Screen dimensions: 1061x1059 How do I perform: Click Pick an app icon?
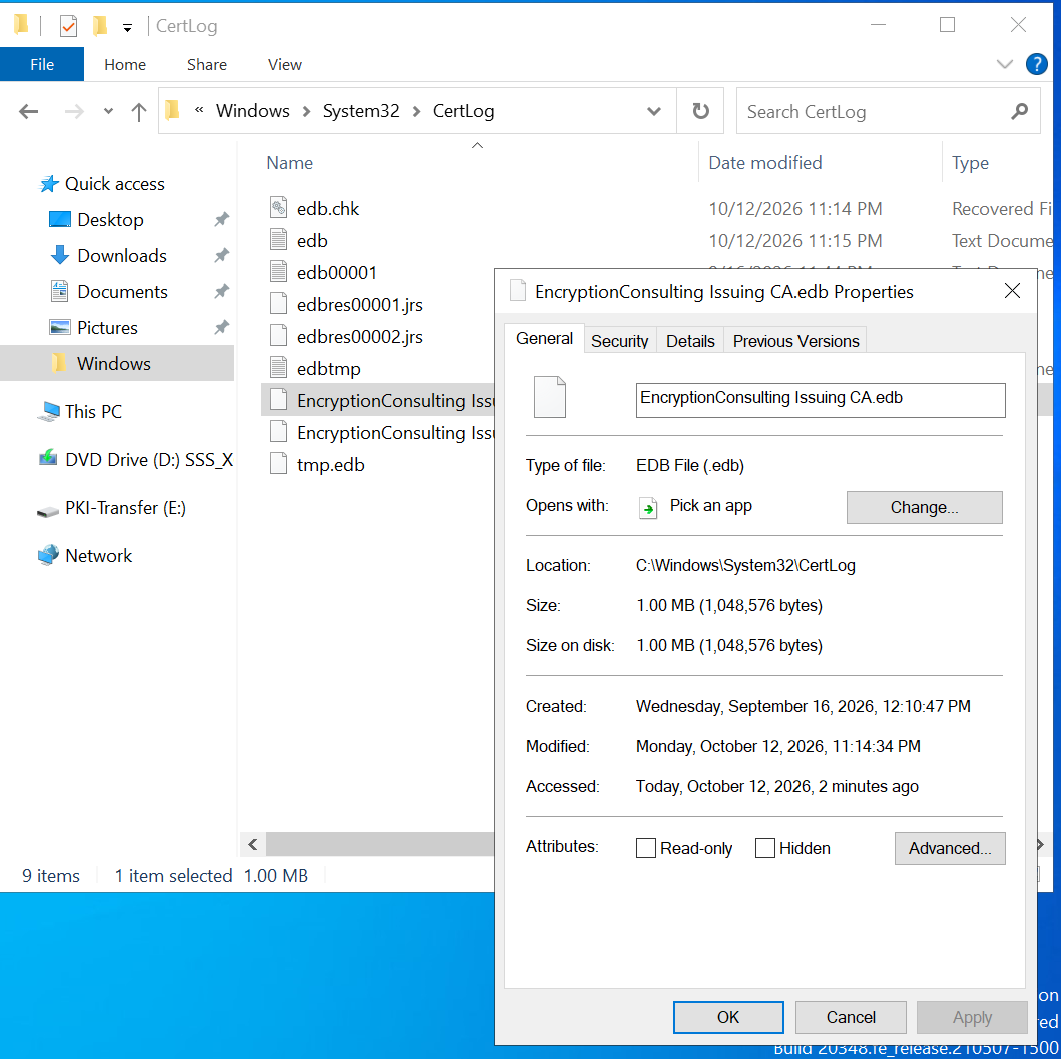pyautogui.click(x=648, y=508)
